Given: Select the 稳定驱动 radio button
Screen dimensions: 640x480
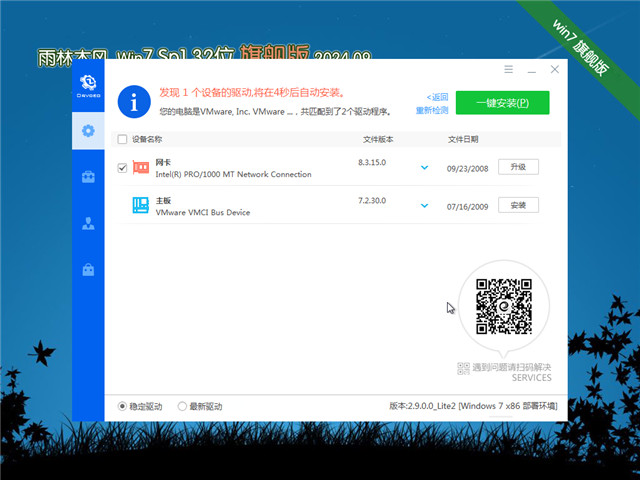Looking at the screenshot, I should [x=123, y=406].
